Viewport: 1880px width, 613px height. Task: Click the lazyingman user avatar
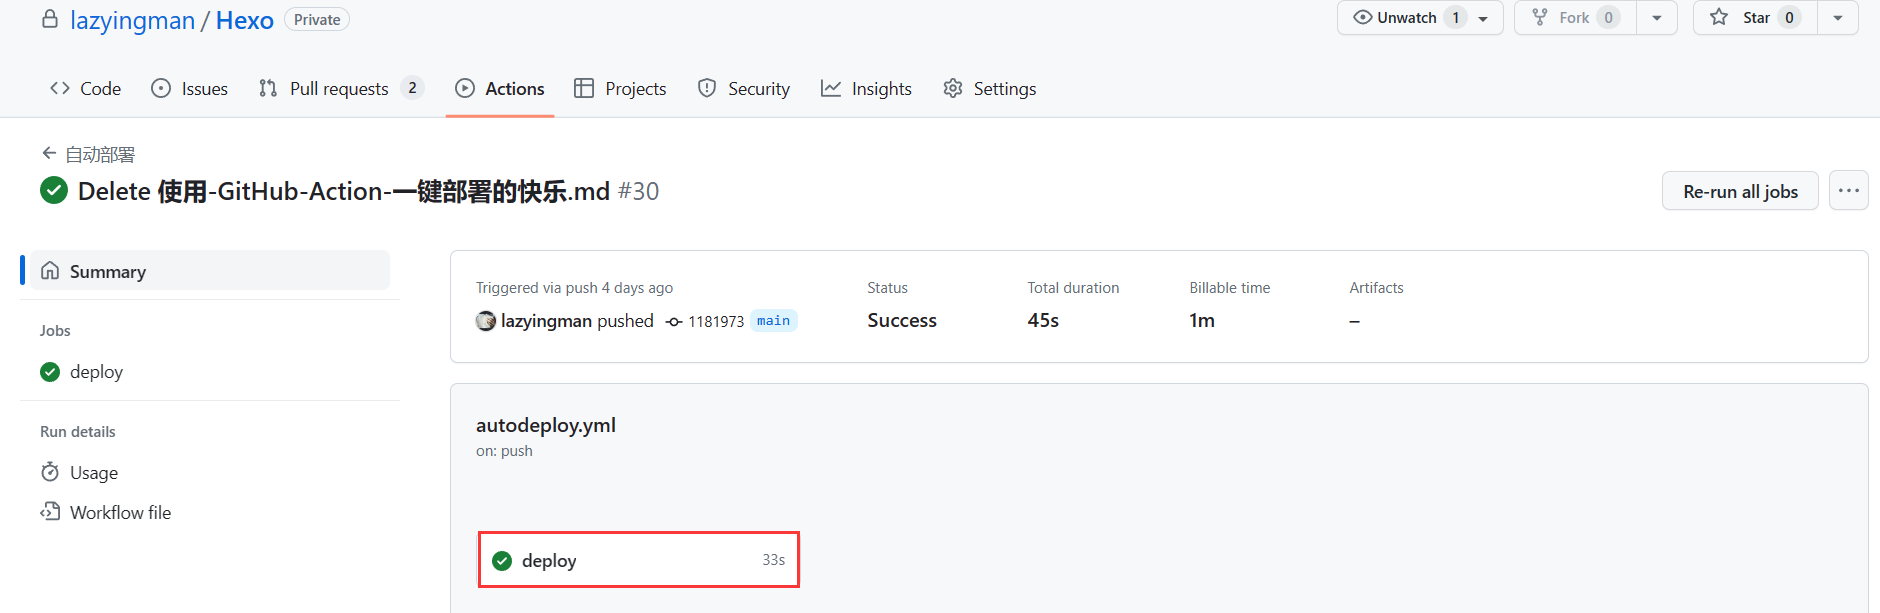click(486, 321)
